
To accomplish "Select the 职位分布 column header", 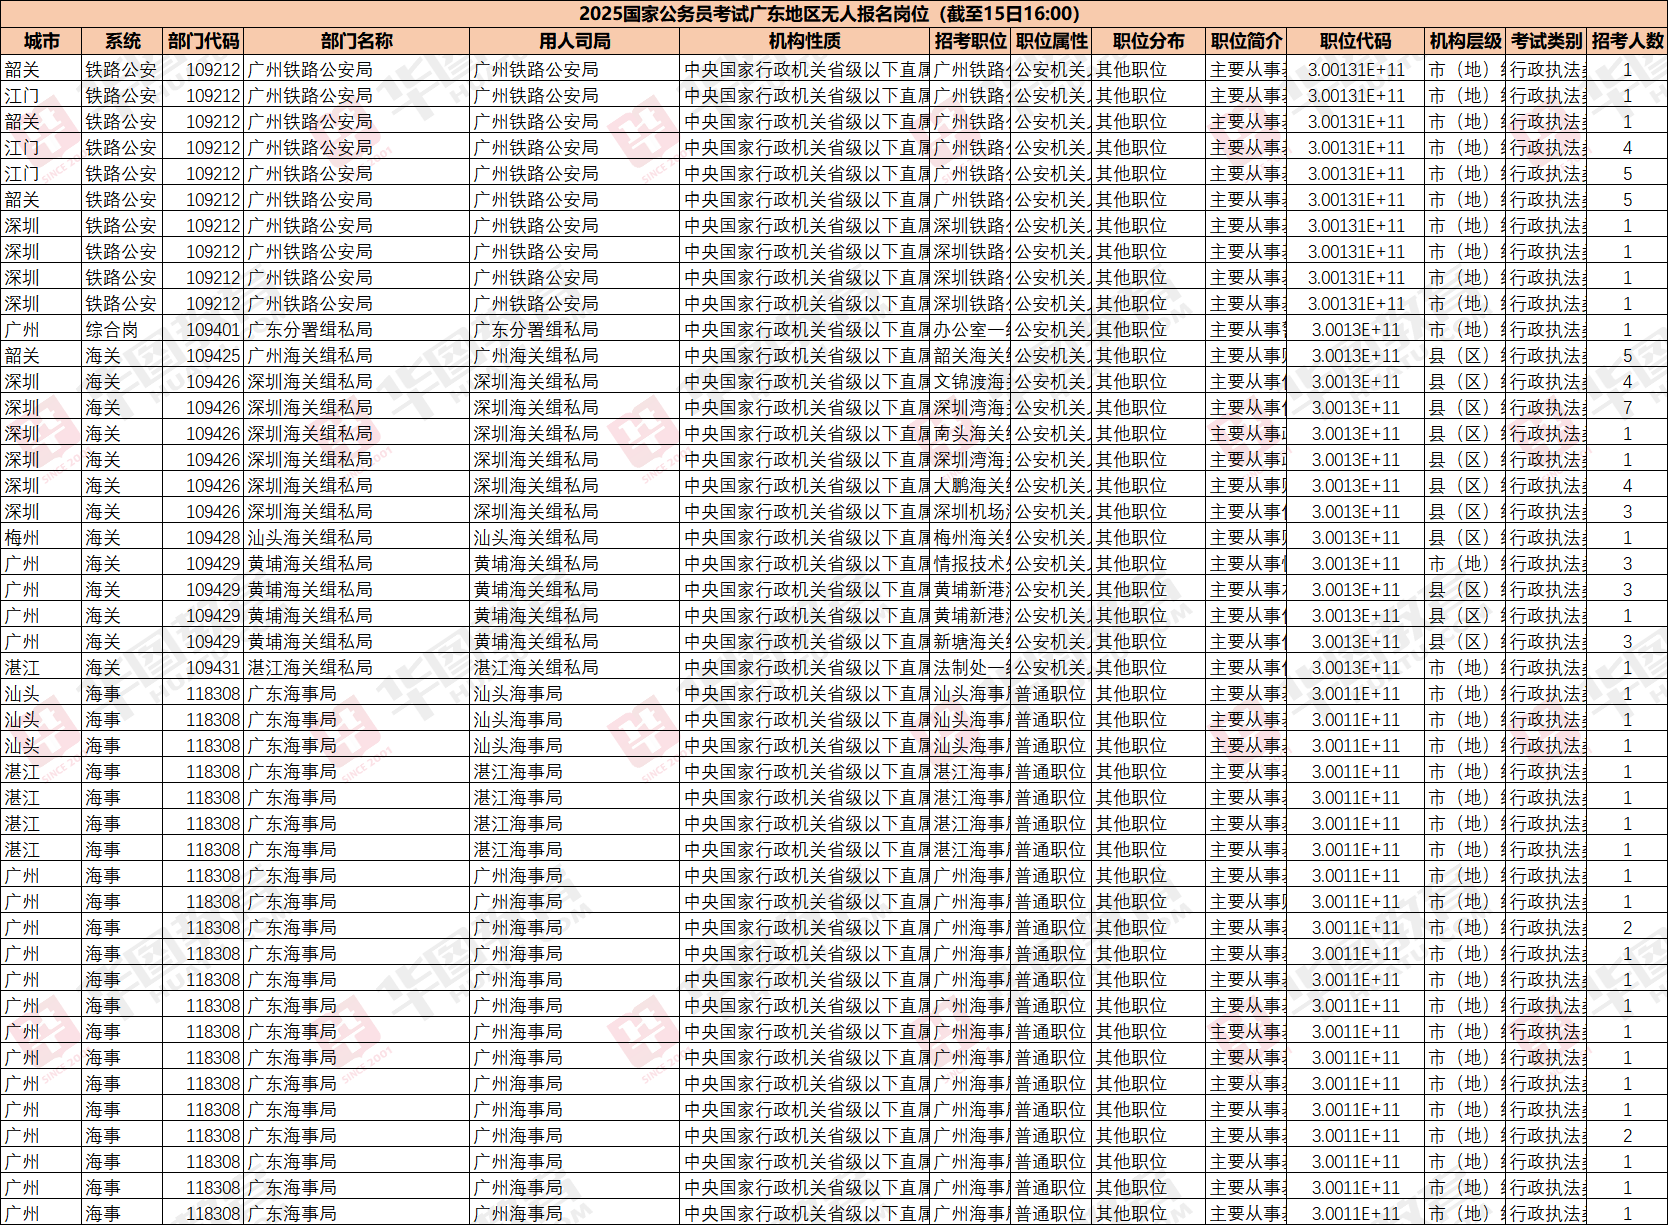I will tap(1148, 41).
